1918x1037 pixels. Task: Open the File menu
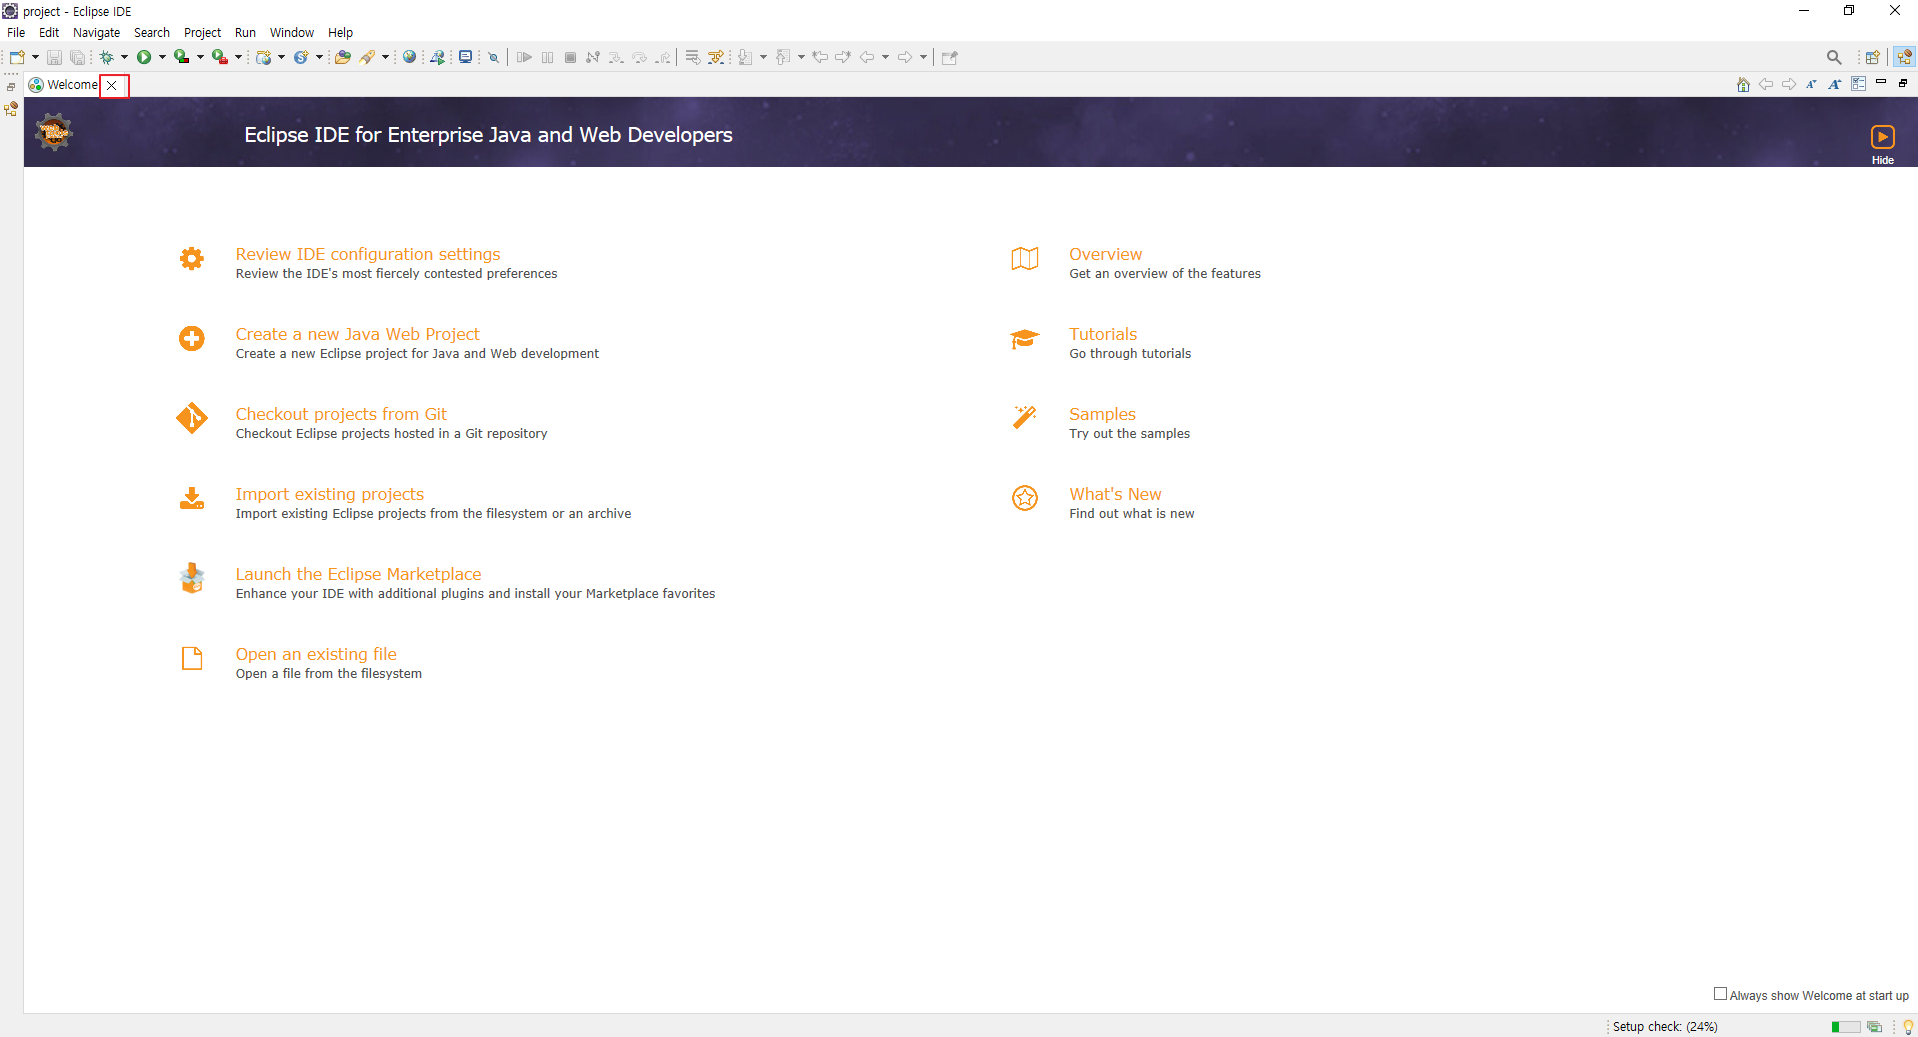16,33
